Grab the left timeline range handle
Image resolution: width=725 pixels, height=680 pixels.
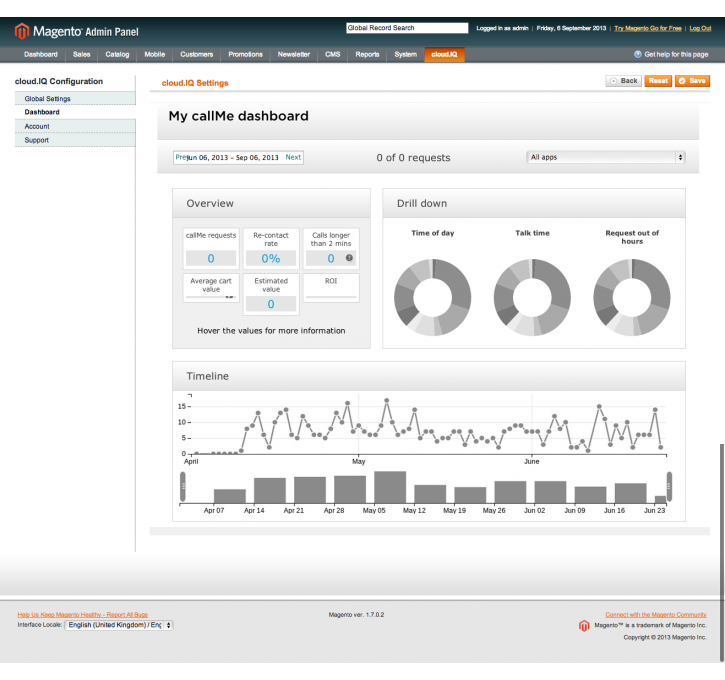point(183,486)
